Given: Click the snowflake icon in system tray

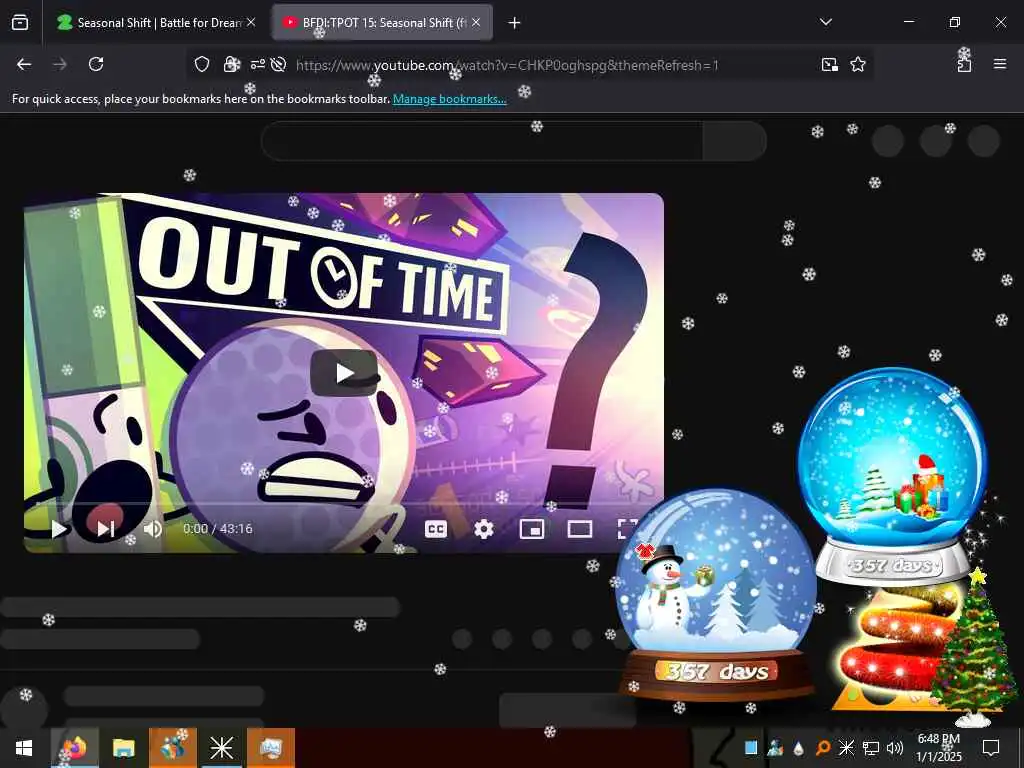Looking at the screenshot, I should click(x=846, y=748).
